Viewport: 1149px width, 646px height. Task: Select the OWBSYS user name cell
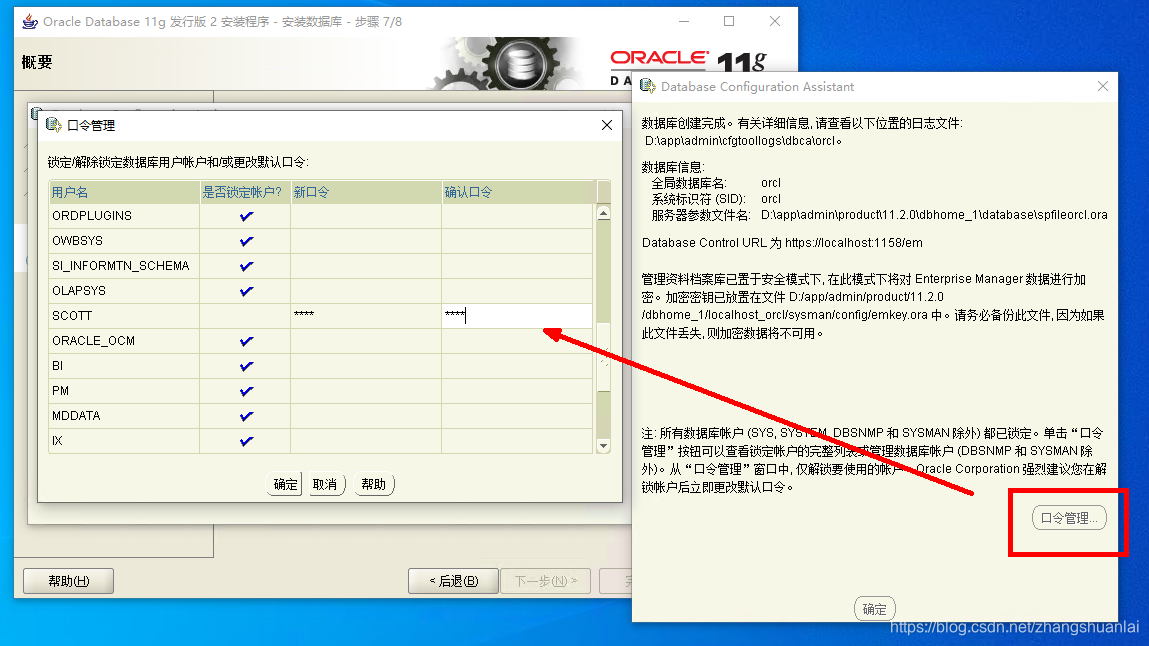tap(124, 241)
